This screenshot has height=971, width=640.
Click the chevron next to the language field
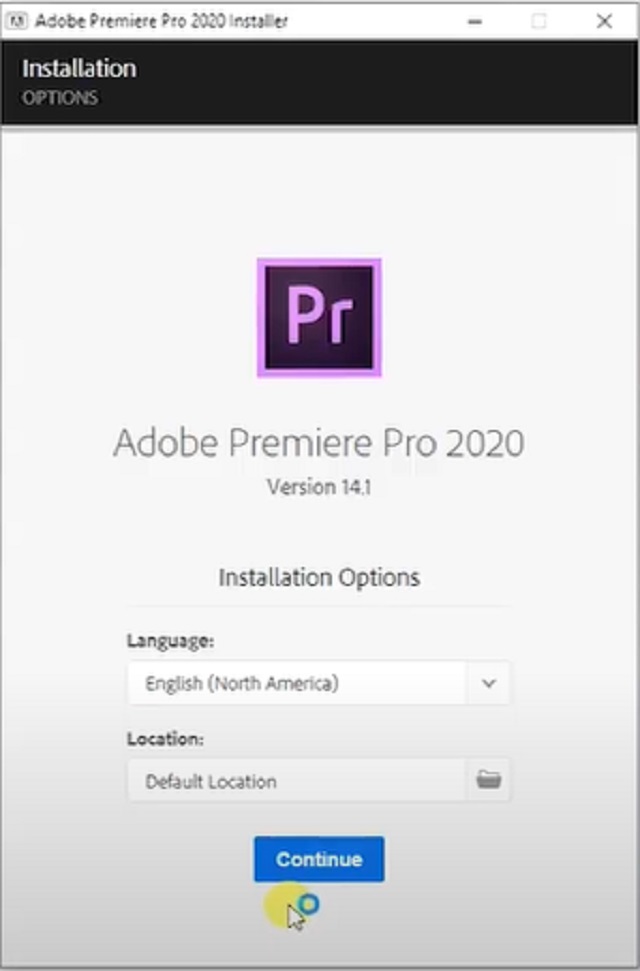(487, 683)
